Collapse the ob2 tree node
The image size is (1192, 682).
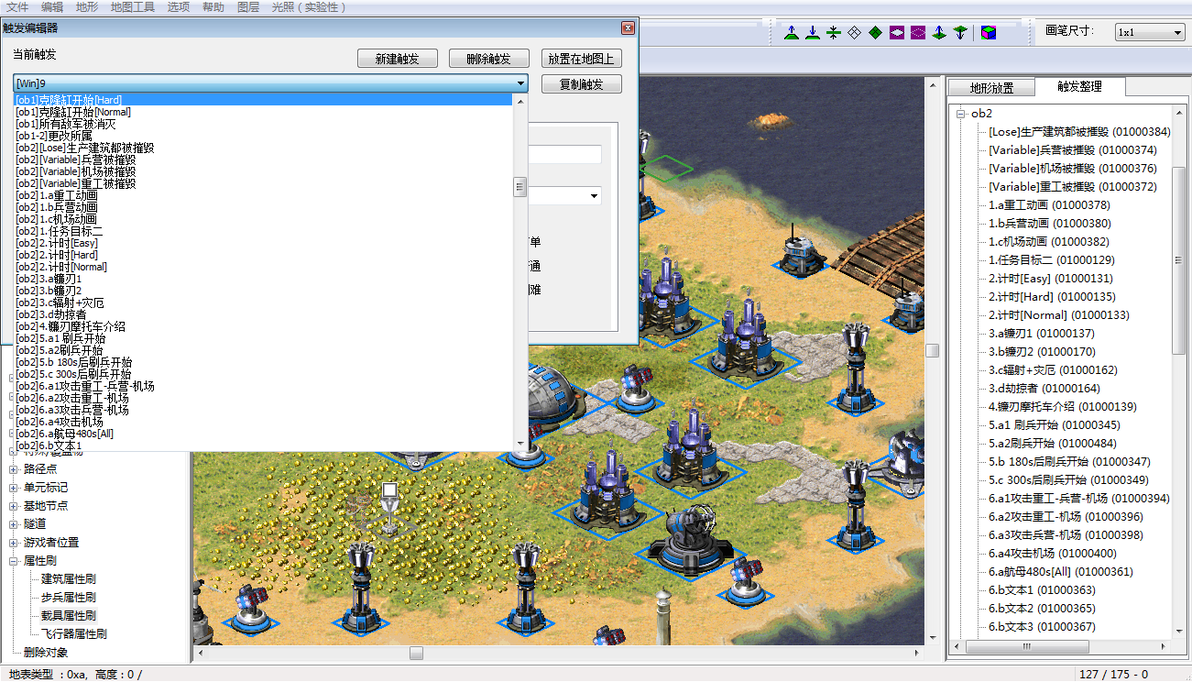961,113
